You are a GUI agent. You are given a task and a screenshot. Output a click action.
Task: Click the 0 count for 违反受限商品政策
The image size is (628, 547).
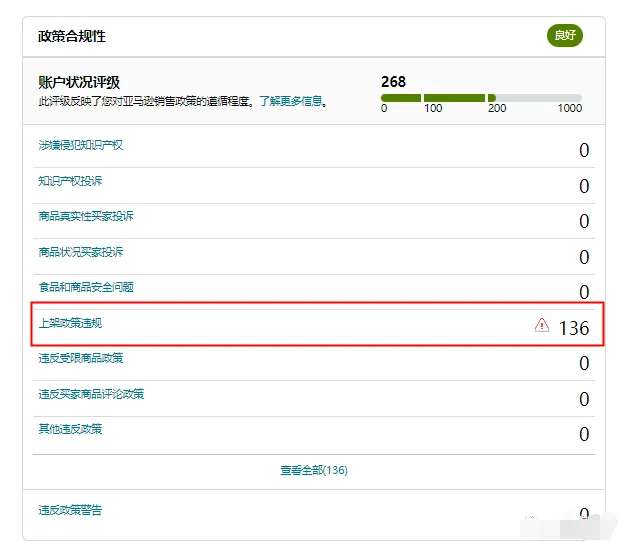pyautogui.click(x=584, y=363)
